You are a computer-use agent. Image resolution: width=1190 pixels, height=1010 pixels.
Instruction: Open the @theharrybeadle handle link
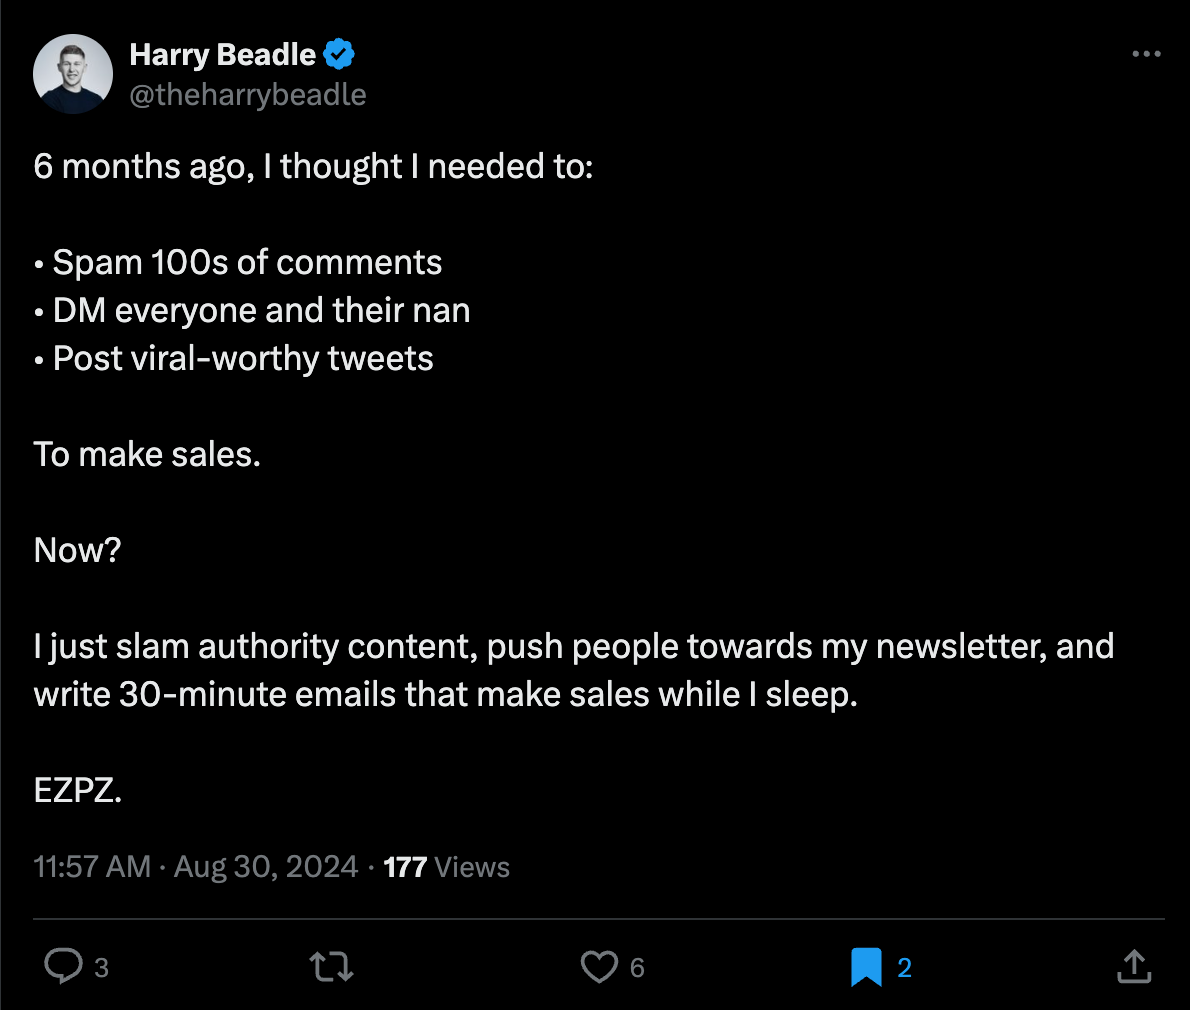point(248,95)
